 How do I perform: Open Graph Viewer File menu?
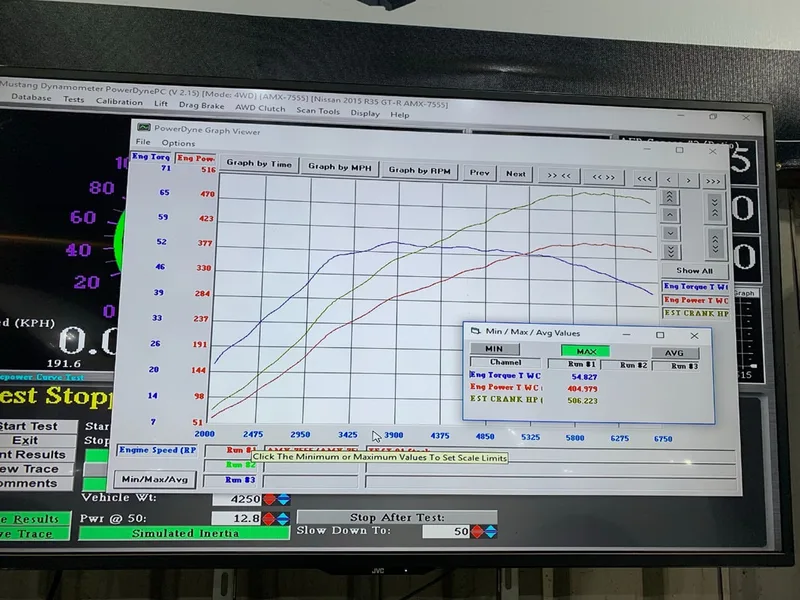click(x=143, y=141)
